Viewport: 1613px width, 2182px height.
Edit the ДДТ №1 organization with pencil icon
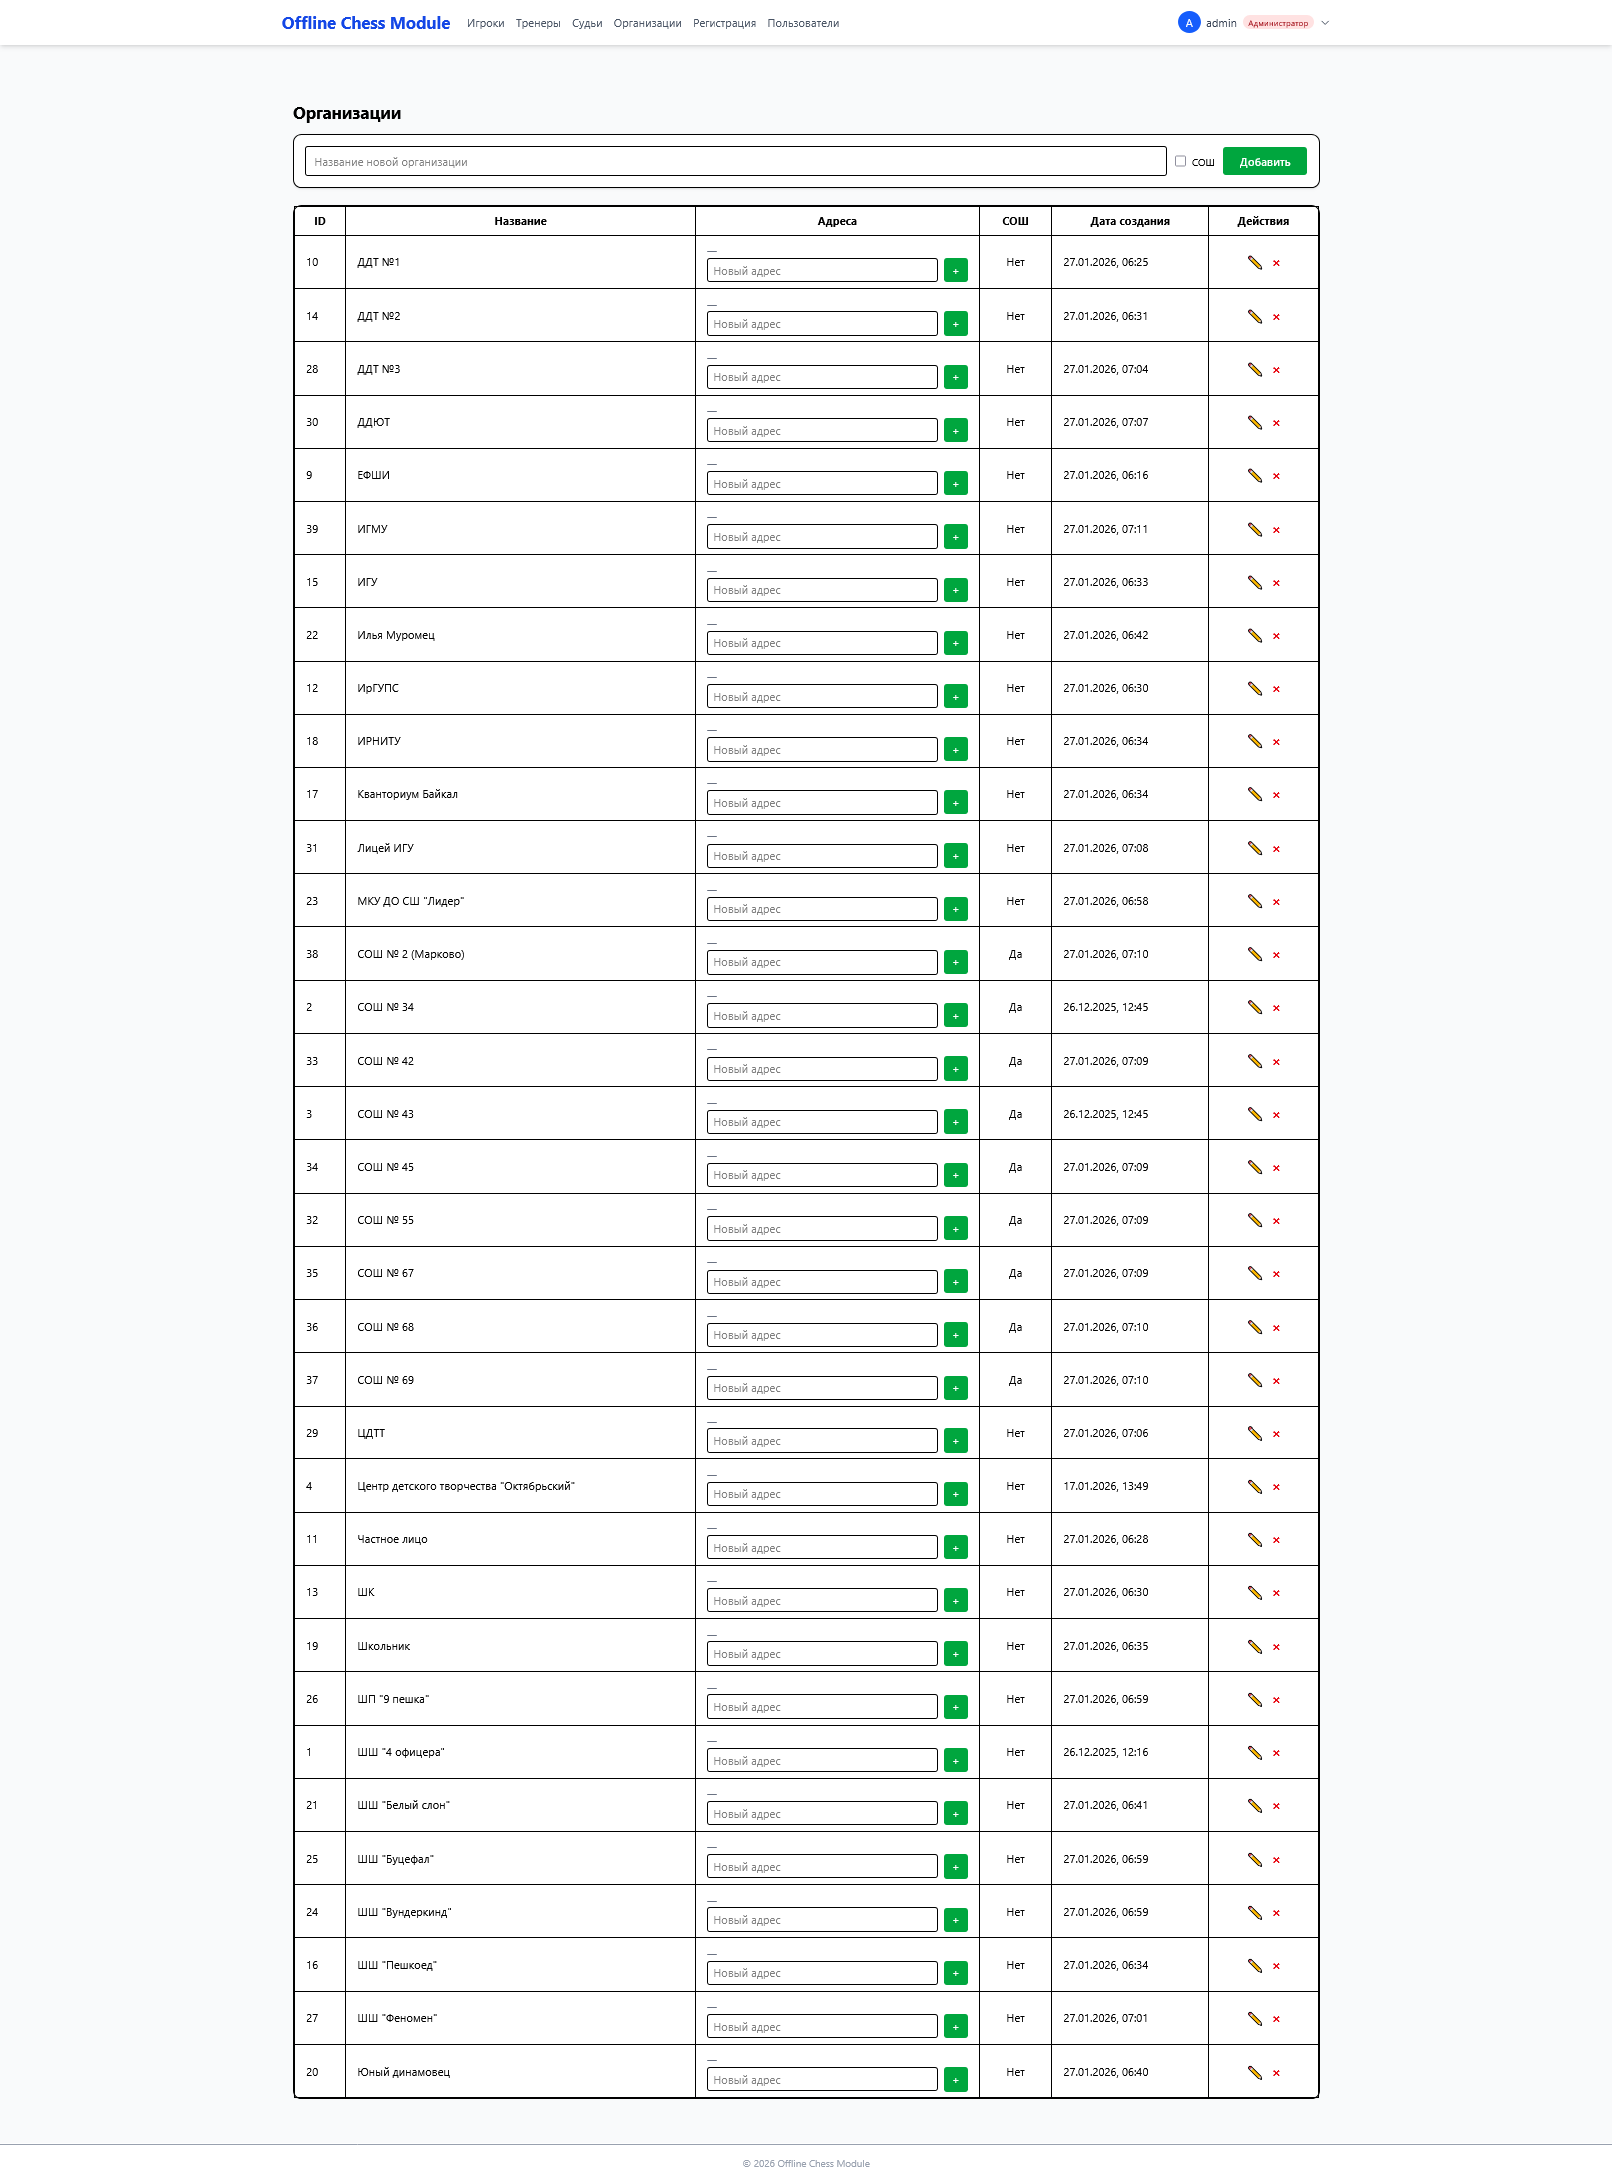pyautogui.click(x=1254, y=263)
